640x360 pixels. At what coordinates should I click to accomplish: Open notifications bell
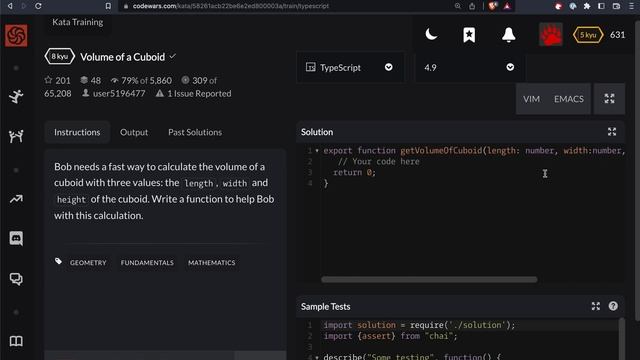(509, 35)
